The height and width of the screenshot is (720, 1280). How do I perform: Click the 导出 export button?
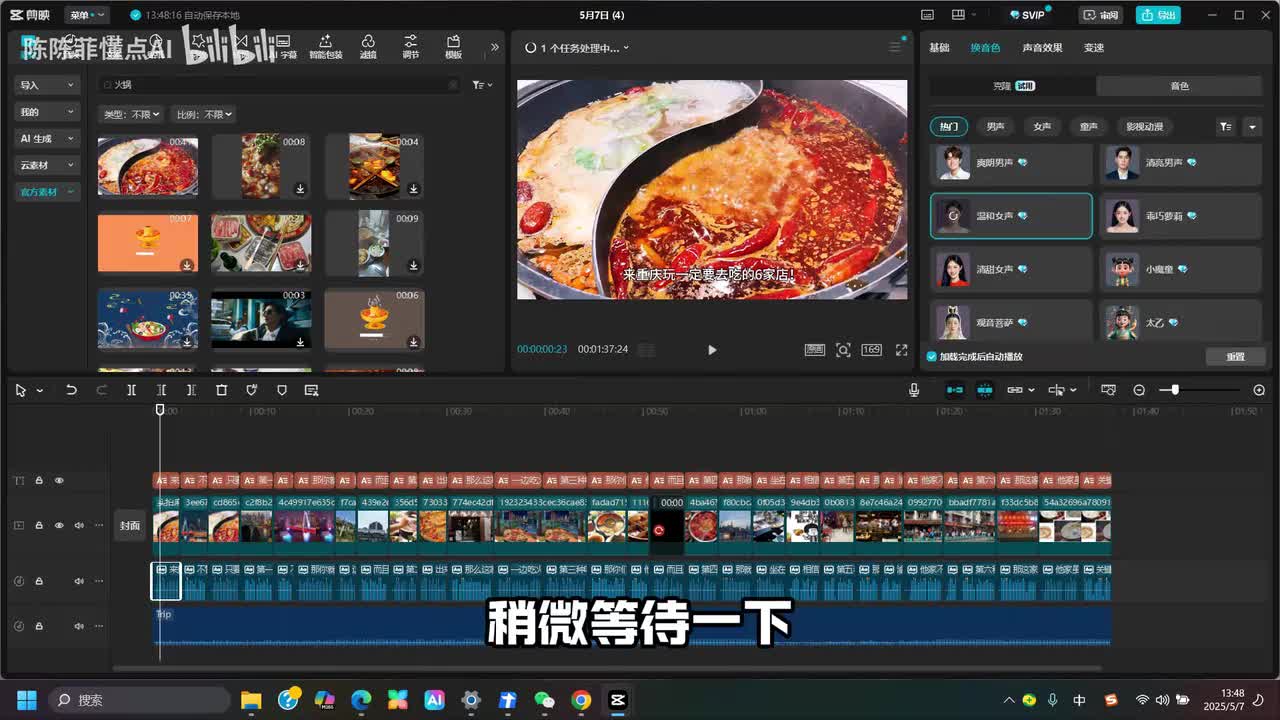[x=1158, y=15]
